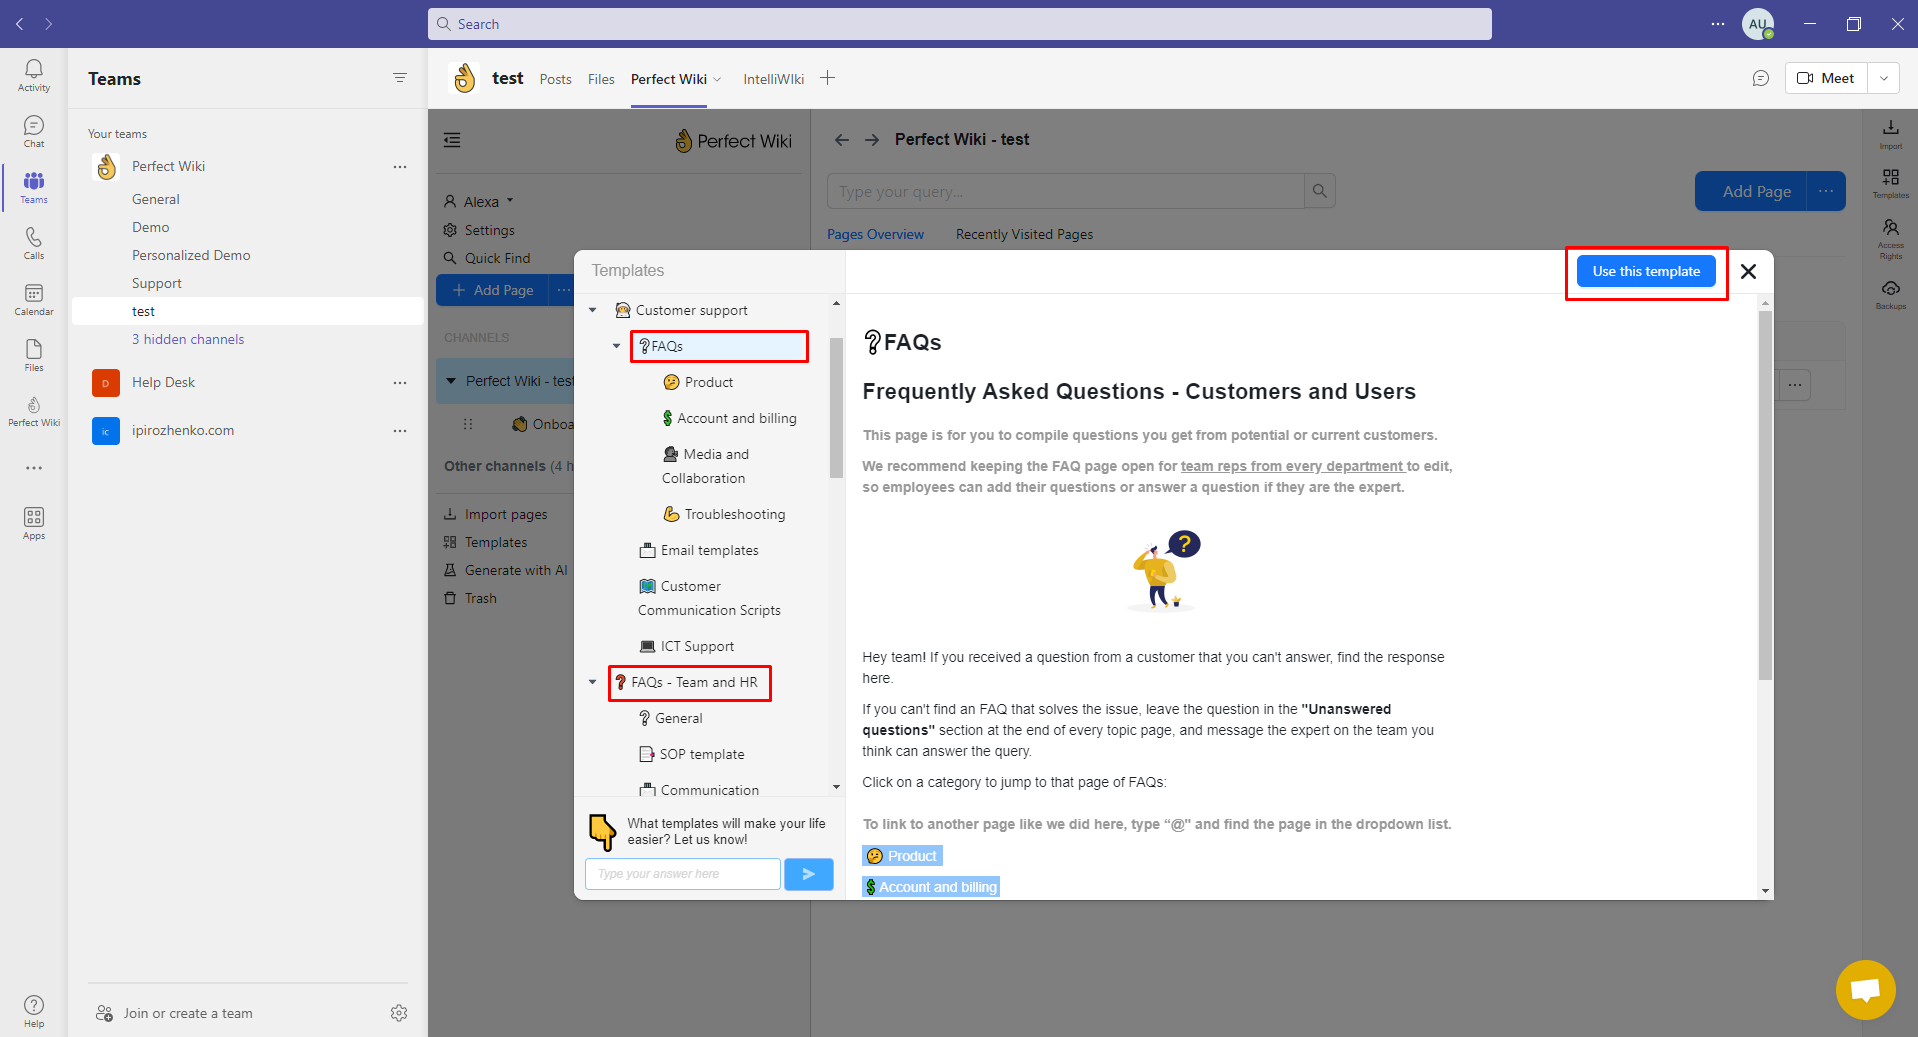Open the conversation icon beside Meet
This screenshot has width=1918, height=1037.
click(x=1761, y=78)
